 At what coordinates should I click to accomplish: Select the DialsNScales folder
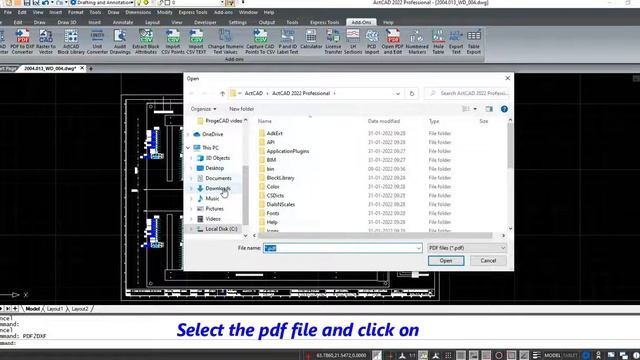280,204
